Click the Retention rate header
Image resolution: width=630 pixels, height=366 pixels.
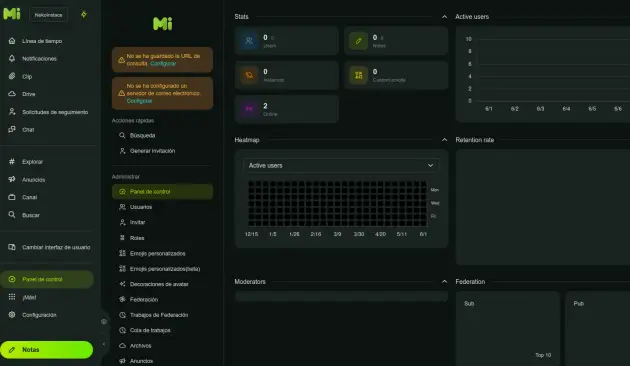click(475, 140)
